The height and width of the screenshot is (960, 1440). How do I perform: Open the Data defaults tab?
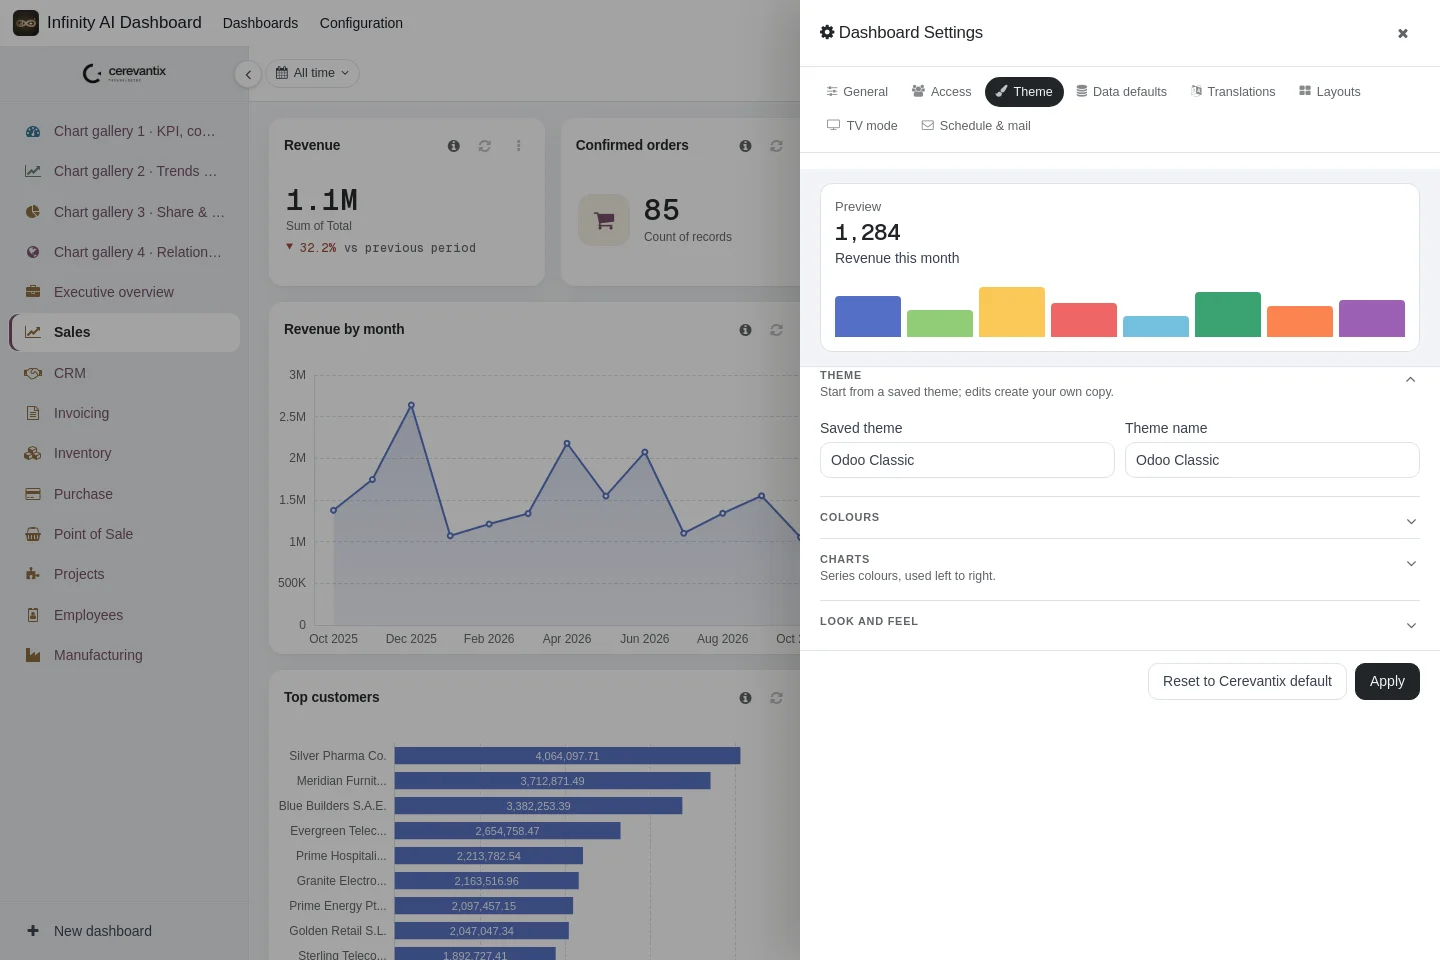click(1121, 92)
